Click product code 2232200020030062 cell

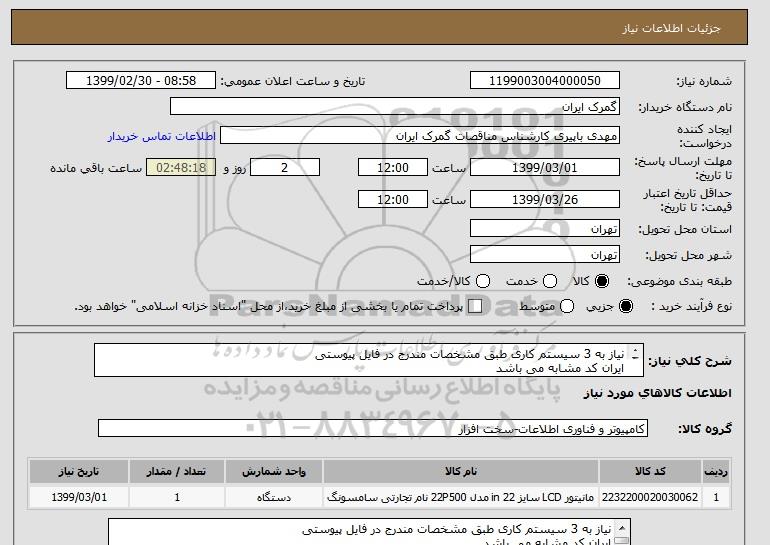(650, 497)
